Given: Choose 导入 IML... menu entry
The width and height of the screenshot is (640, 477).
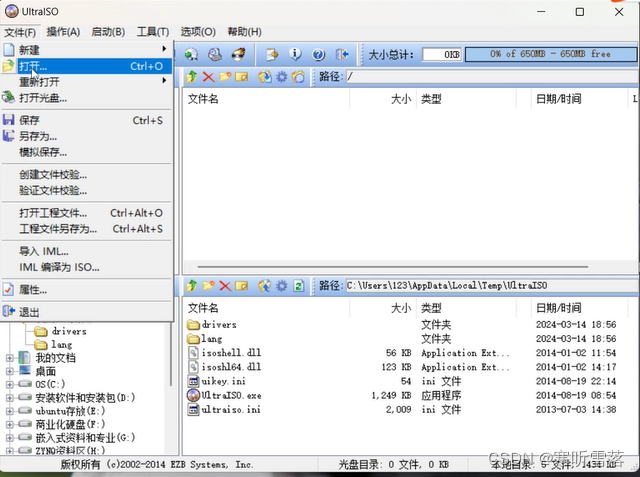Looking at the screenshot, I should point(87,251).
